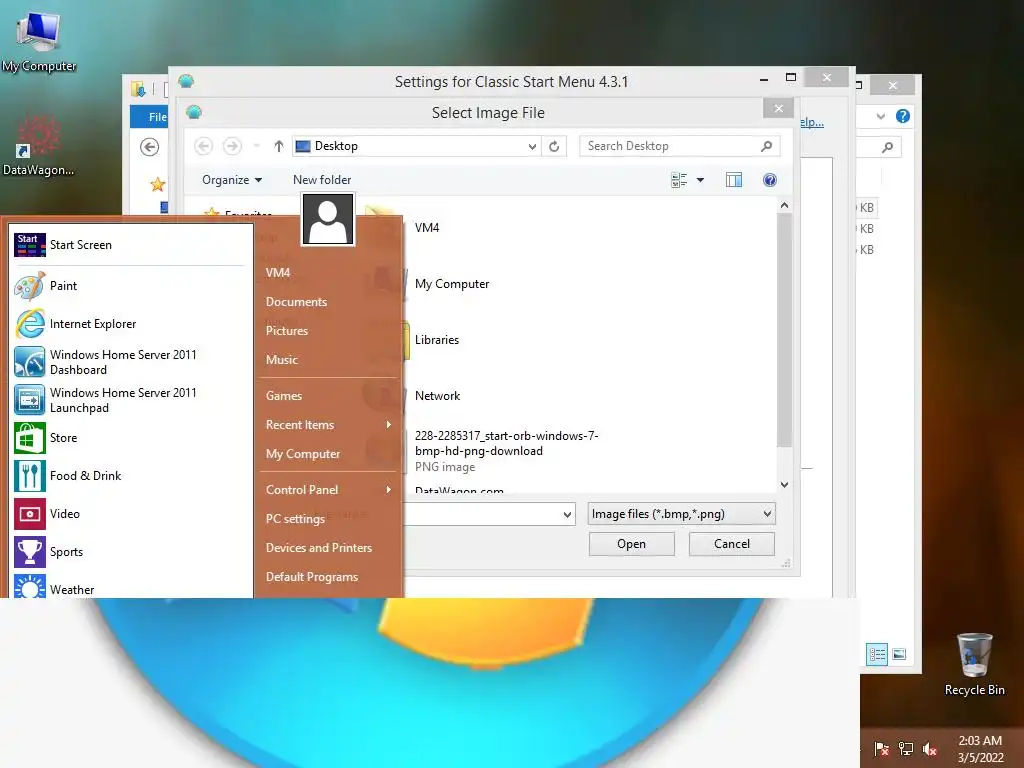The height and width of the screenshot is (768, 1024).
Task: Open Windows Home Server 2011 Dashboard
Action: 131,362
